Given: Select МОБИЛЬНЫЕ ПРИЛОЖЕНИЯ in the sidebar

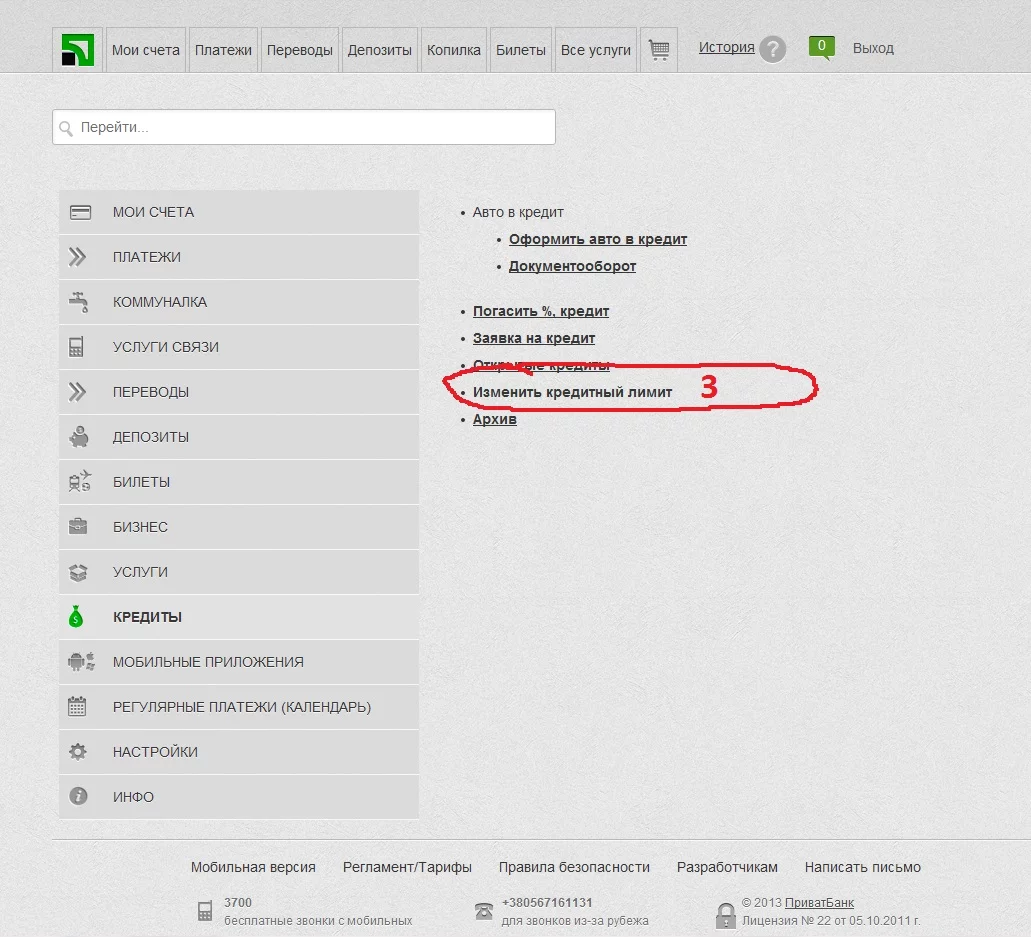Looking at the screenshot, I should pyautogui.click(x=239, y=661).
